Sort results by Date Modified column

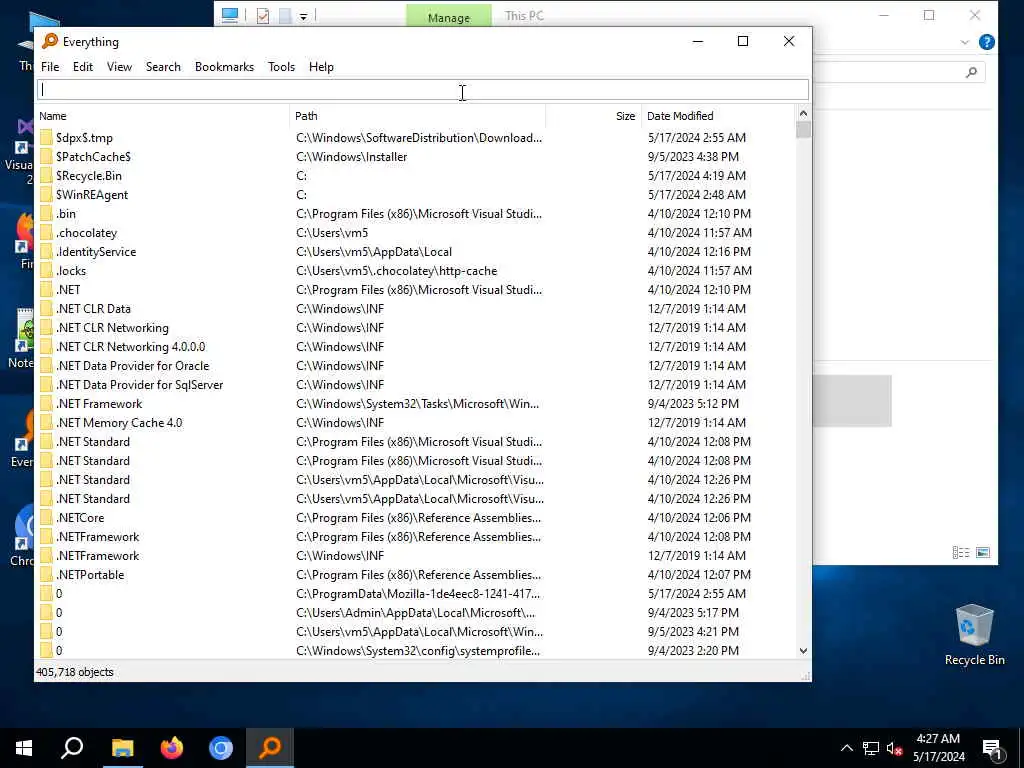718,116
